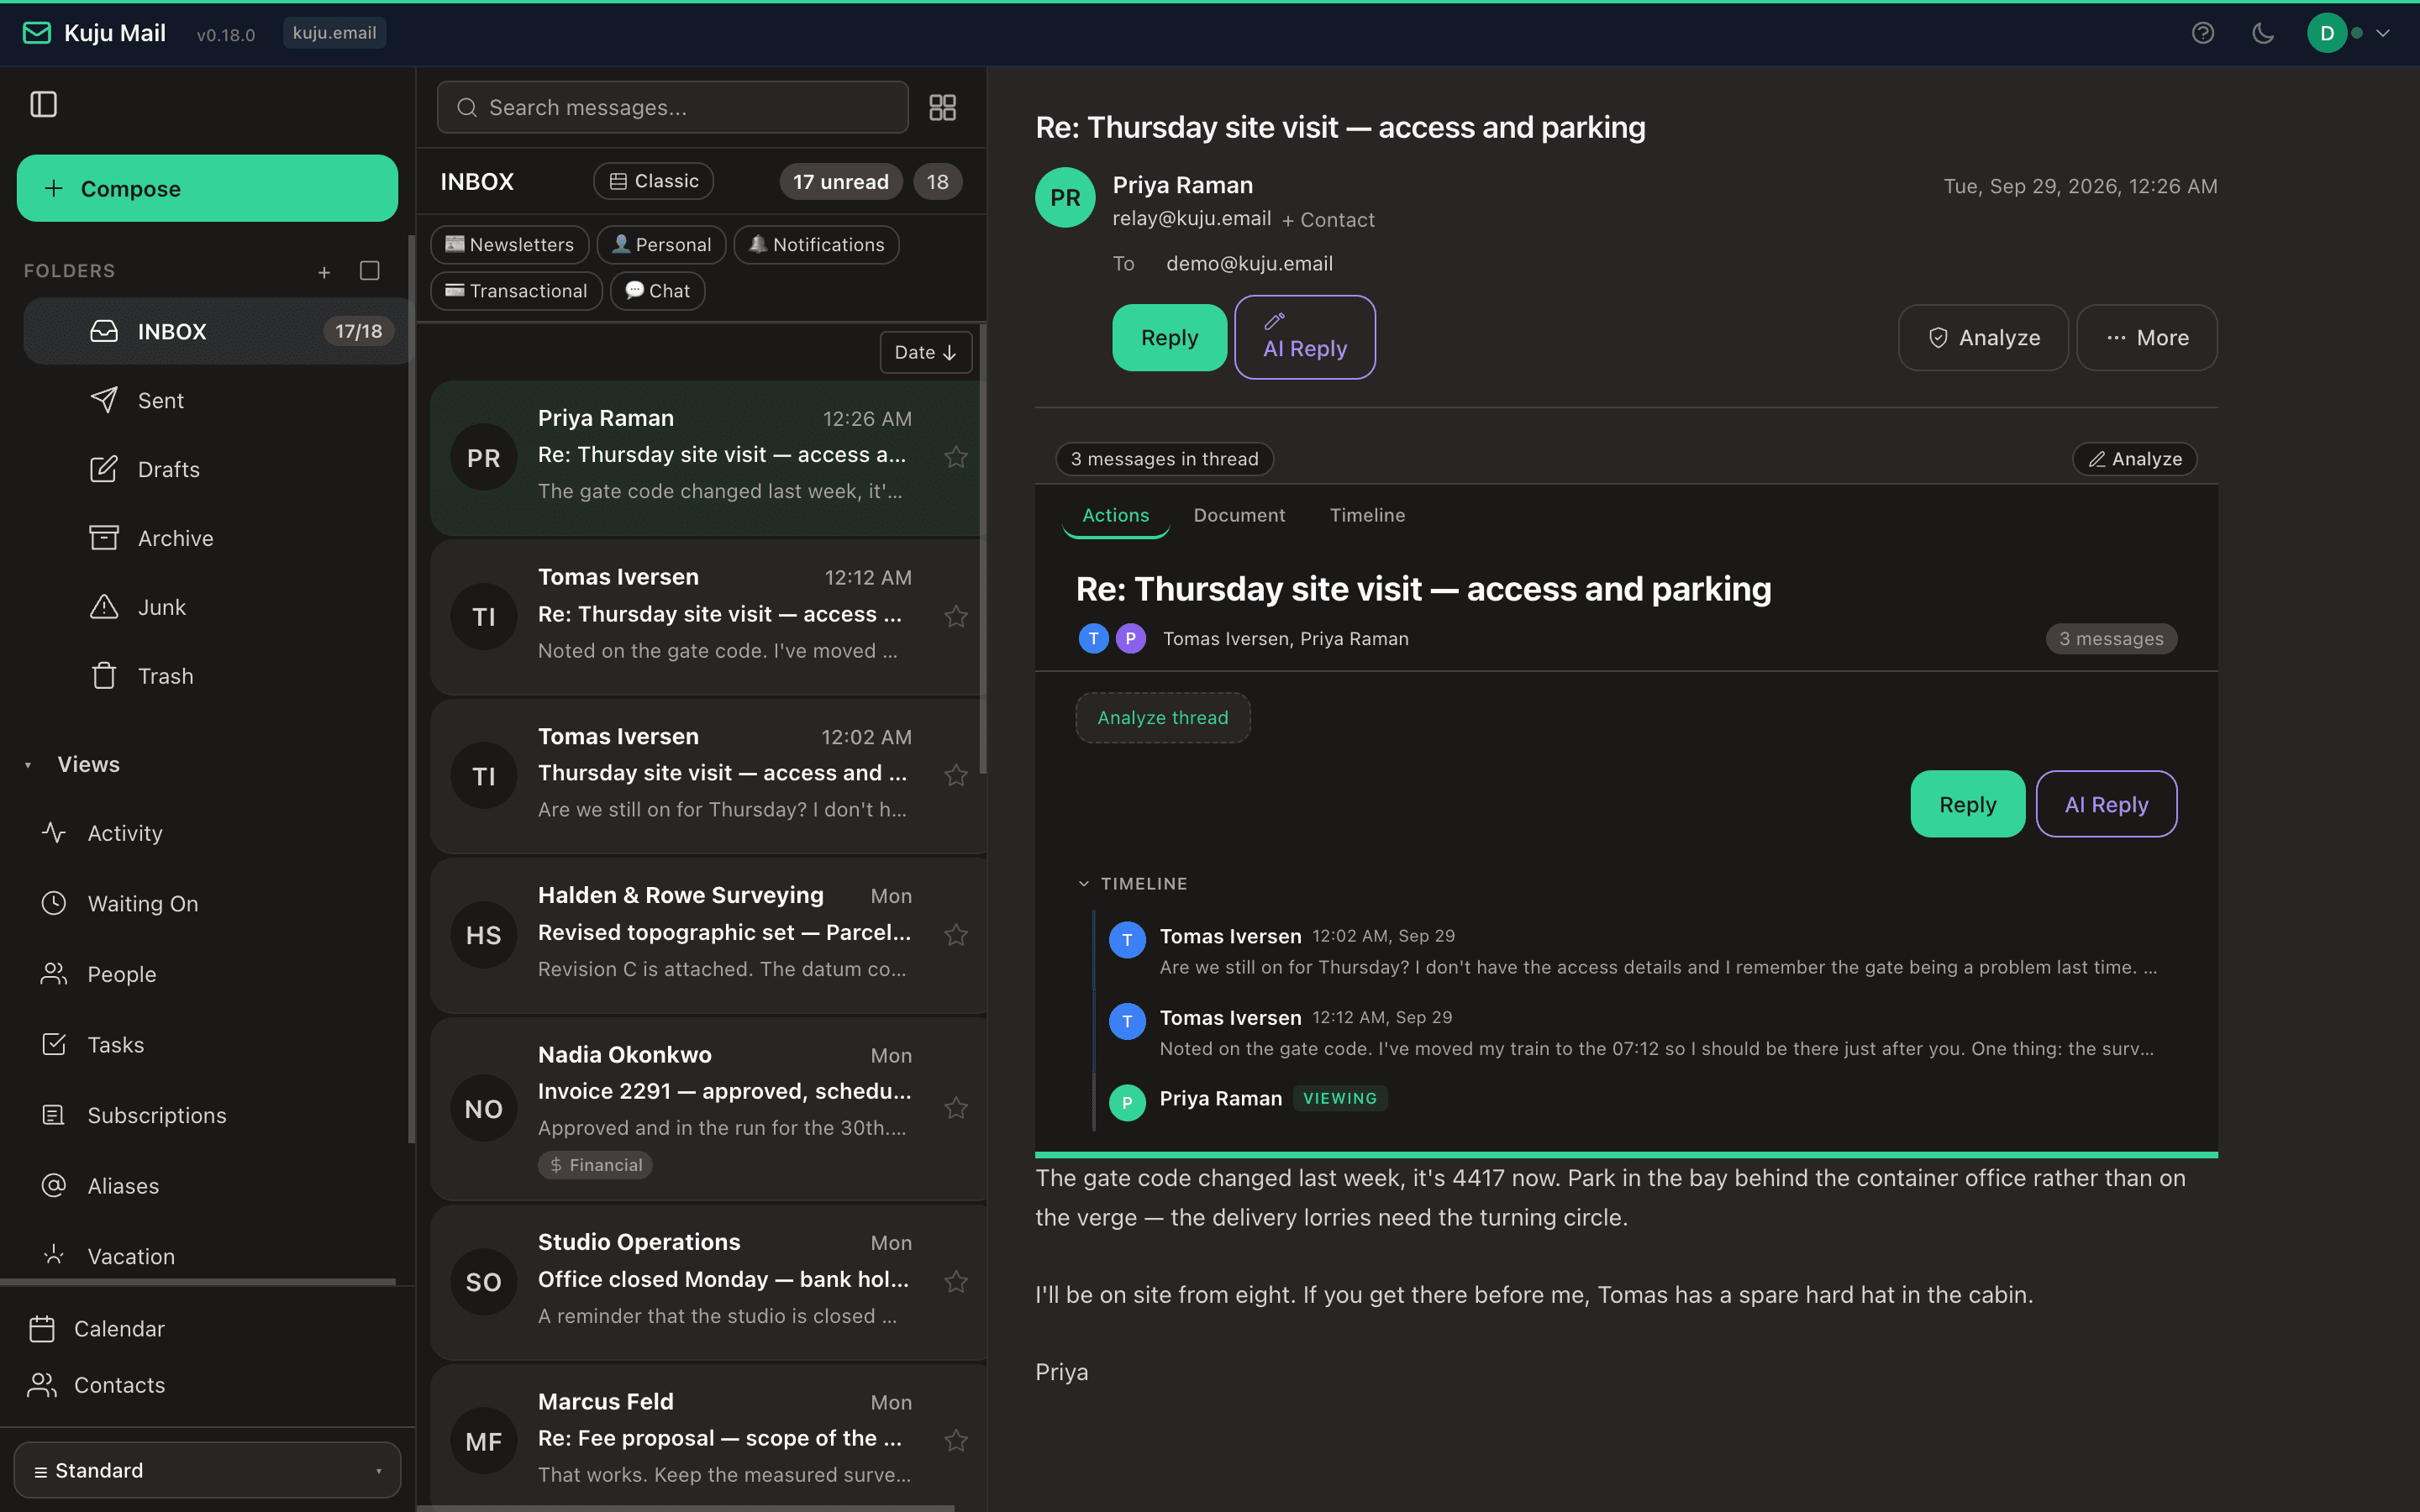The image size is (2420, 1512).
Task: Collapse the sidebar panel icon
Action: [44, 104]
